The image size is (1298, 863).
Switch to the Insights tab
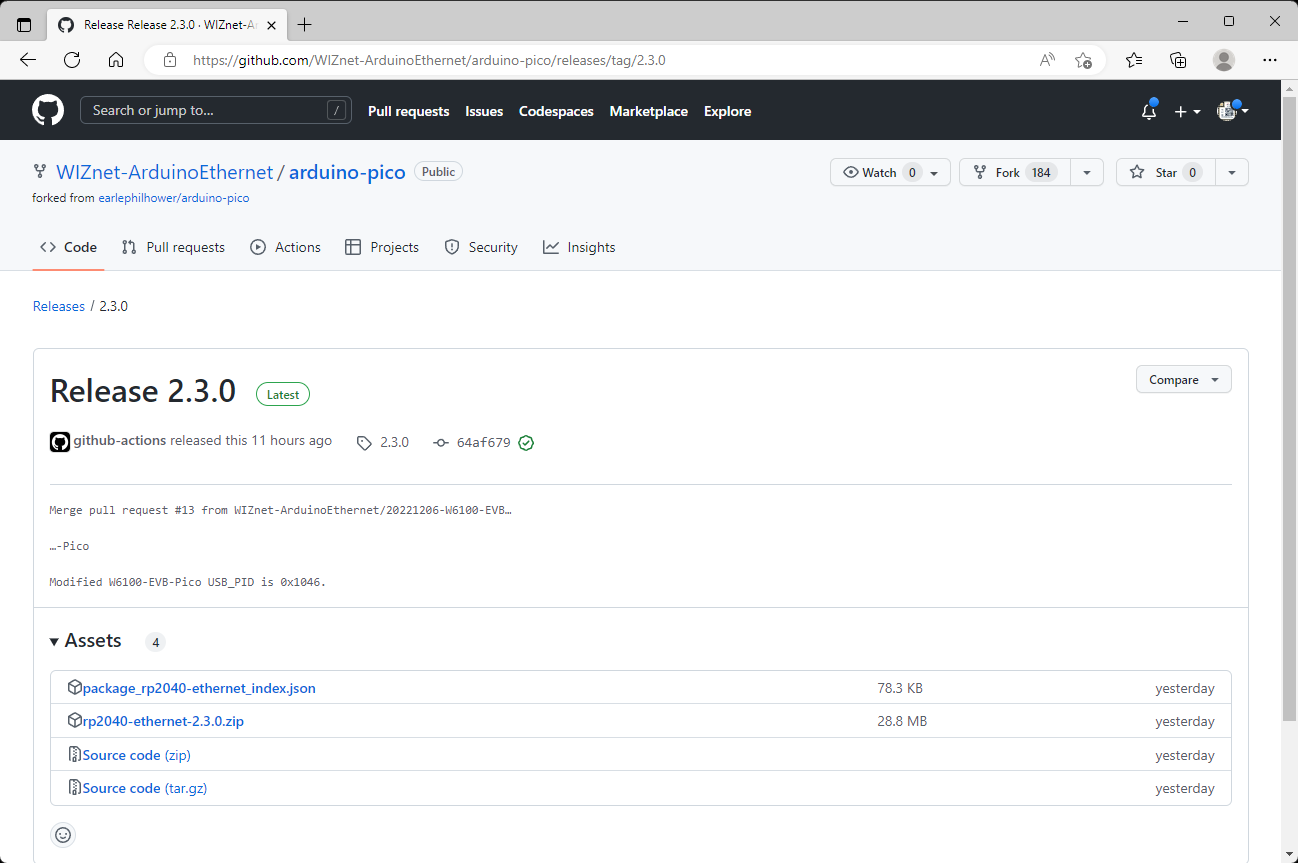click(x=579, y=247)
